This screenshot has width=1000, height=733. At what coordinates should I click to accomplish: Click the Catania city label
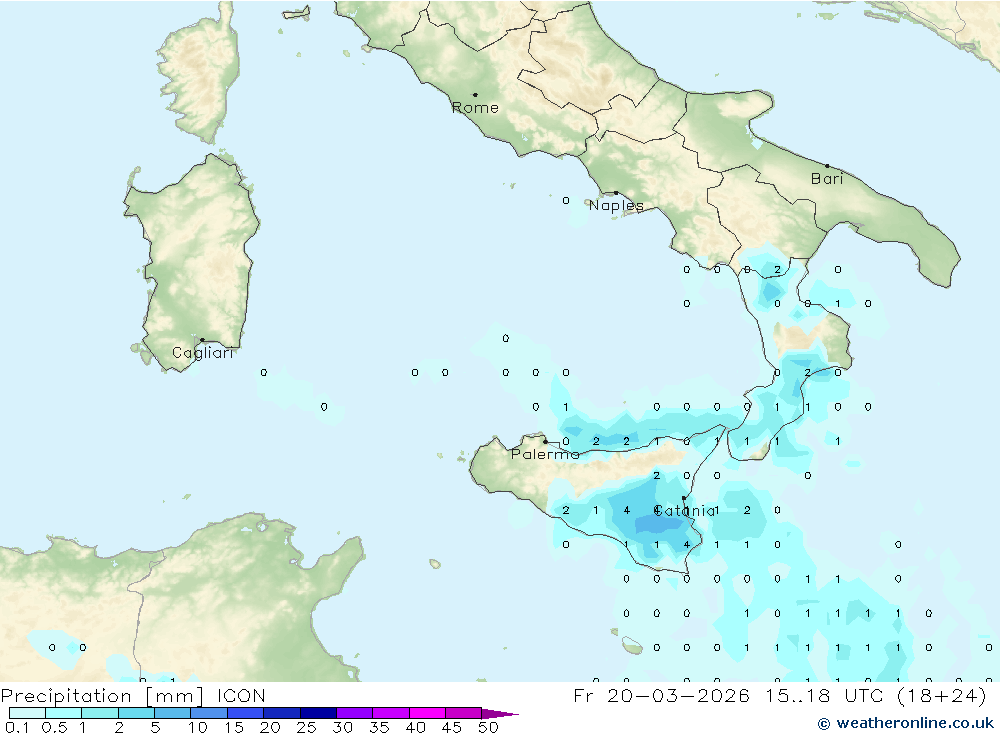(685, 510)
